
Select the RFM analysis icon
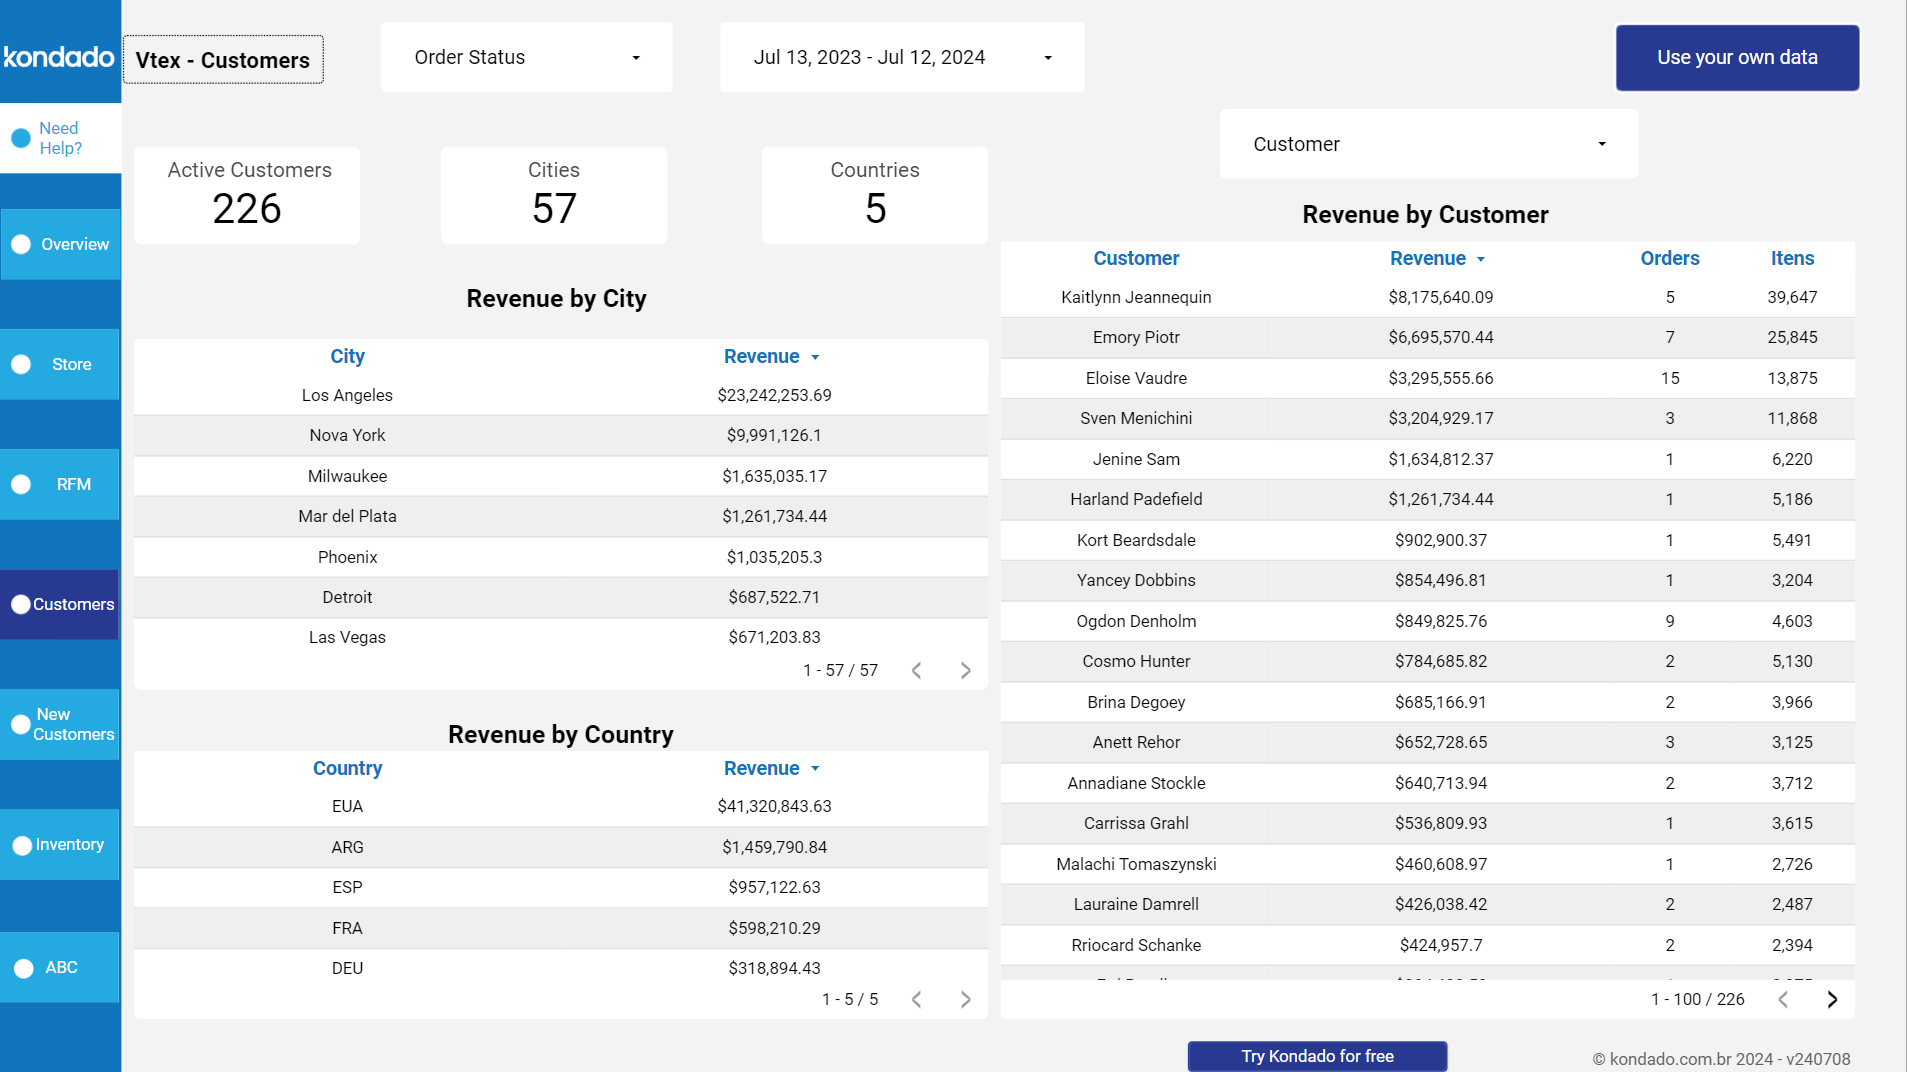[x=19, y=484]
